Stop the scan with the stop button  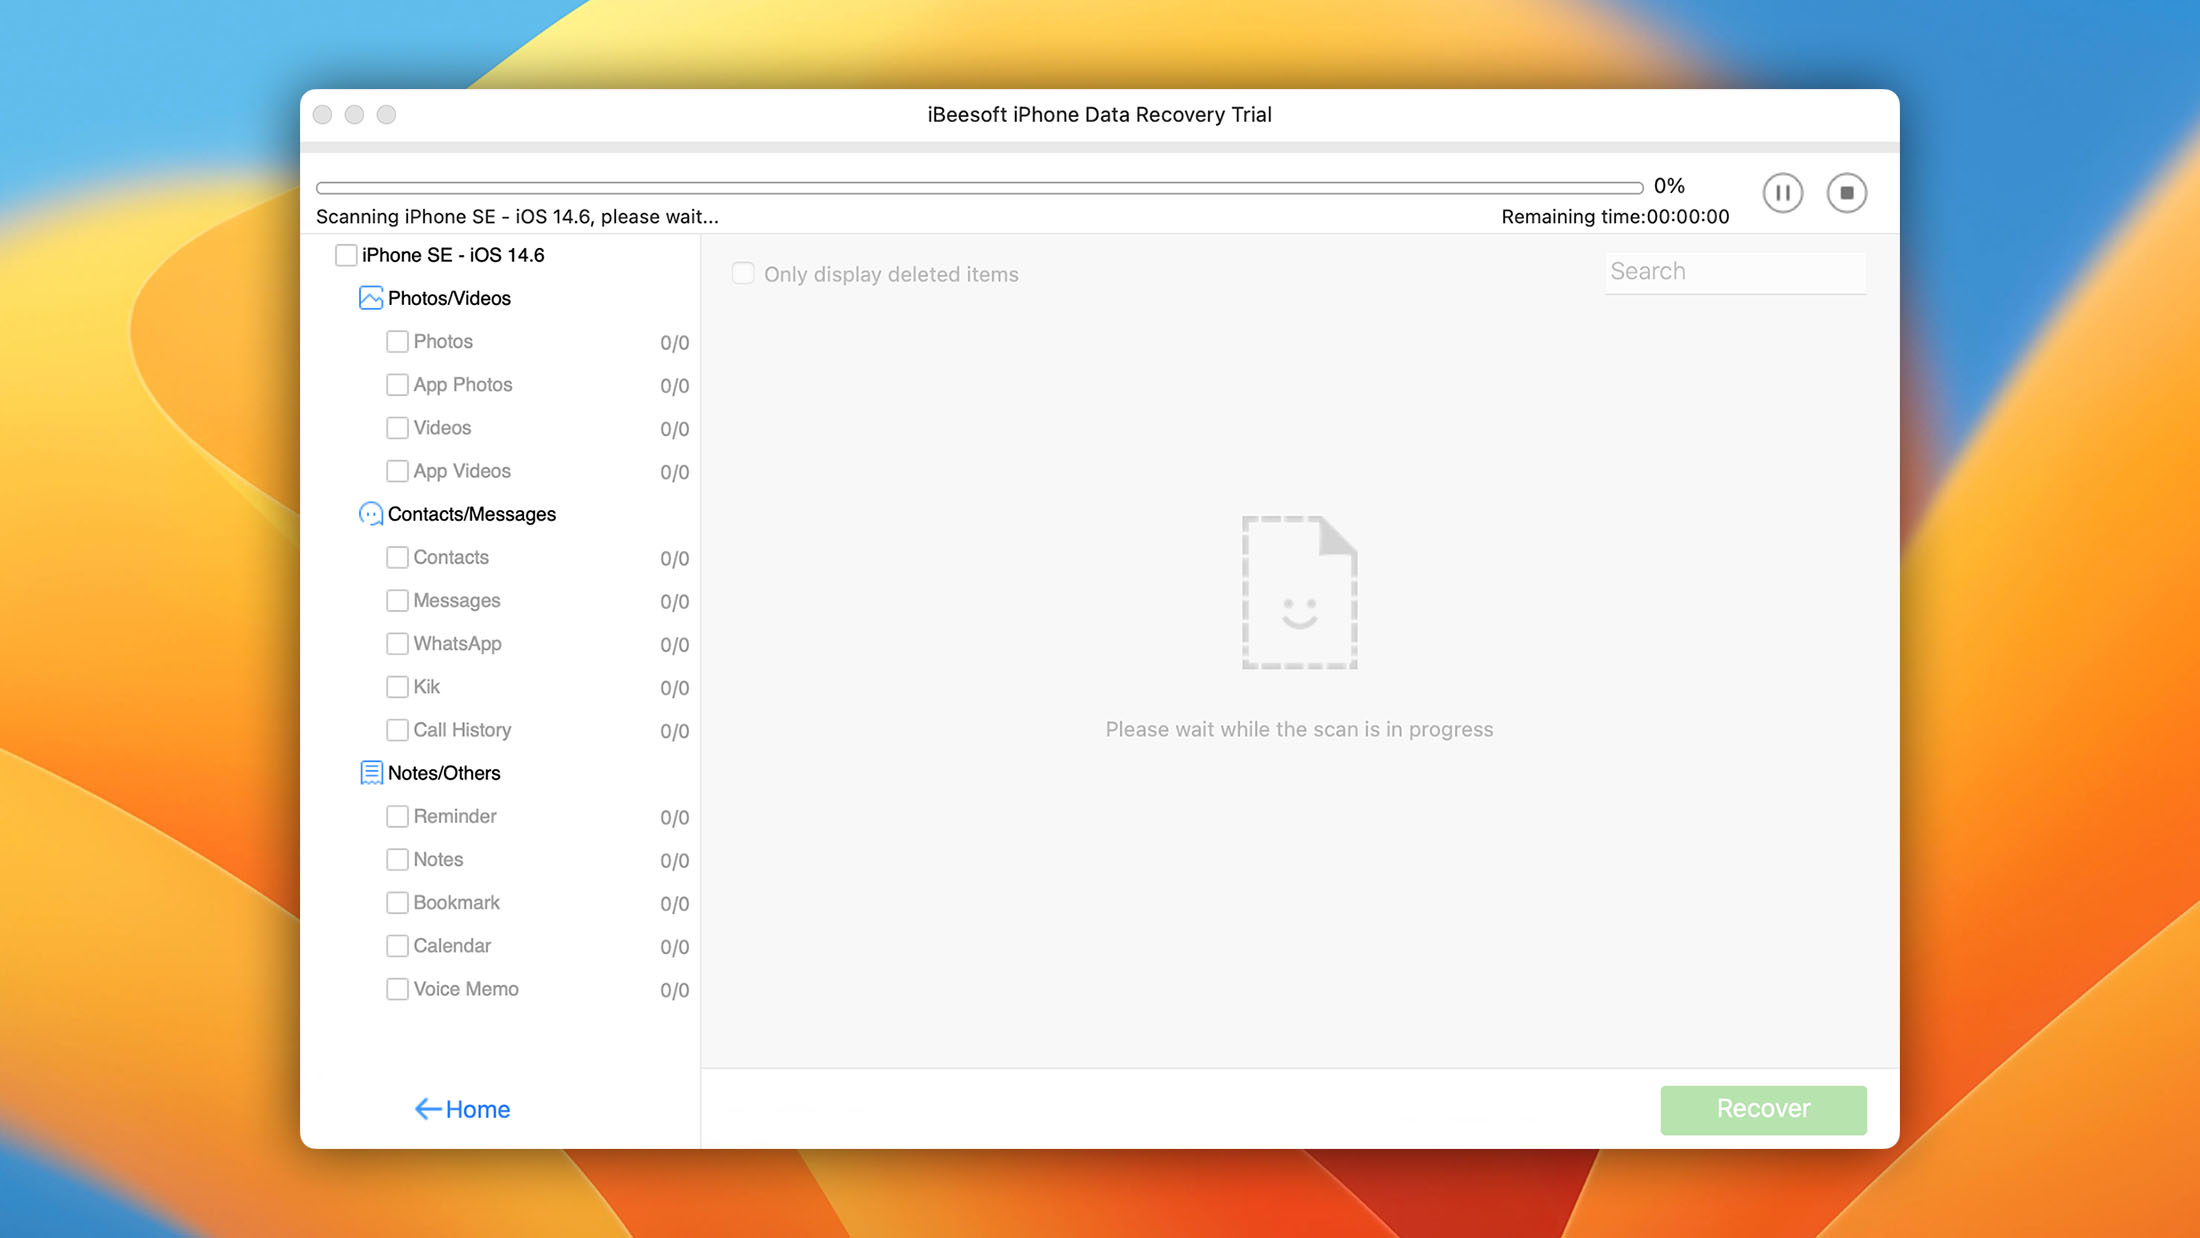pyautogui.click(x=1846, y=192)
